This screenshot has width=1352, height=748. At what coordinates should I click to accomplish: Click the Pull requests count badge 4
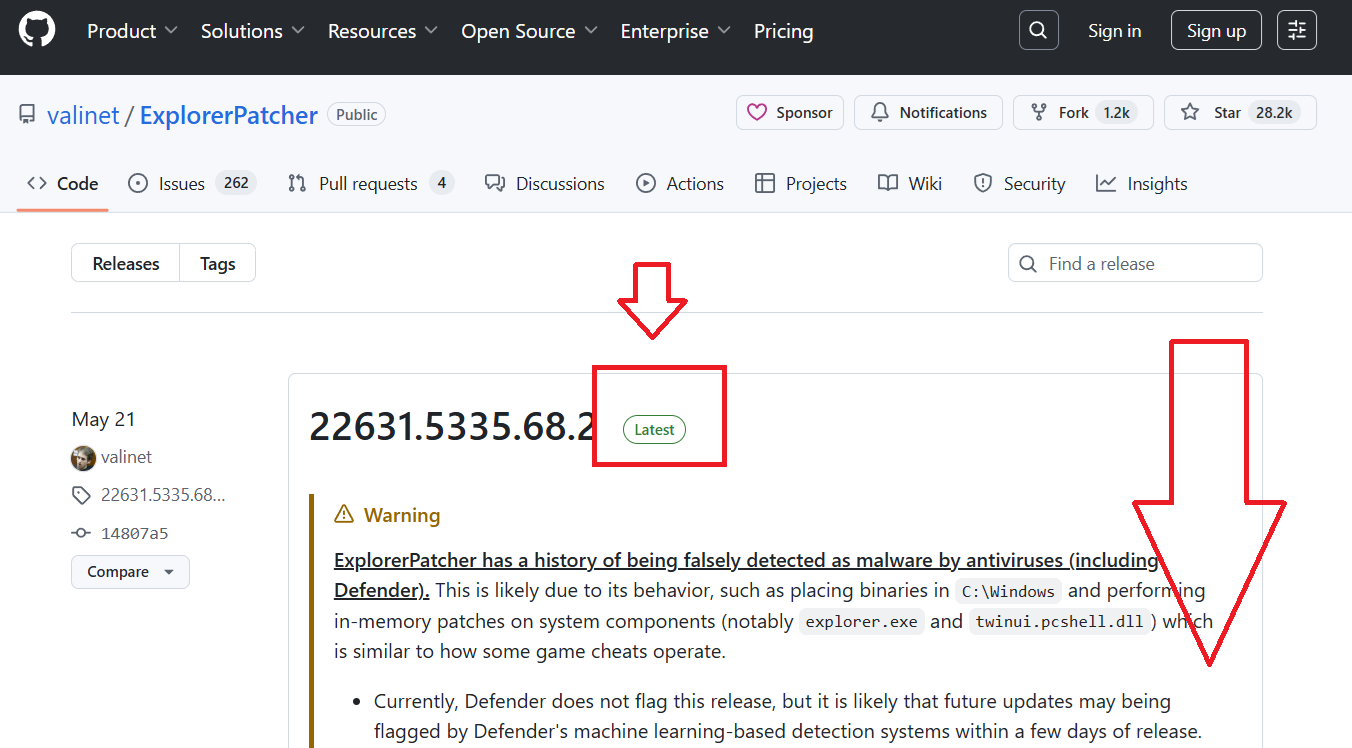click(442, 183)
